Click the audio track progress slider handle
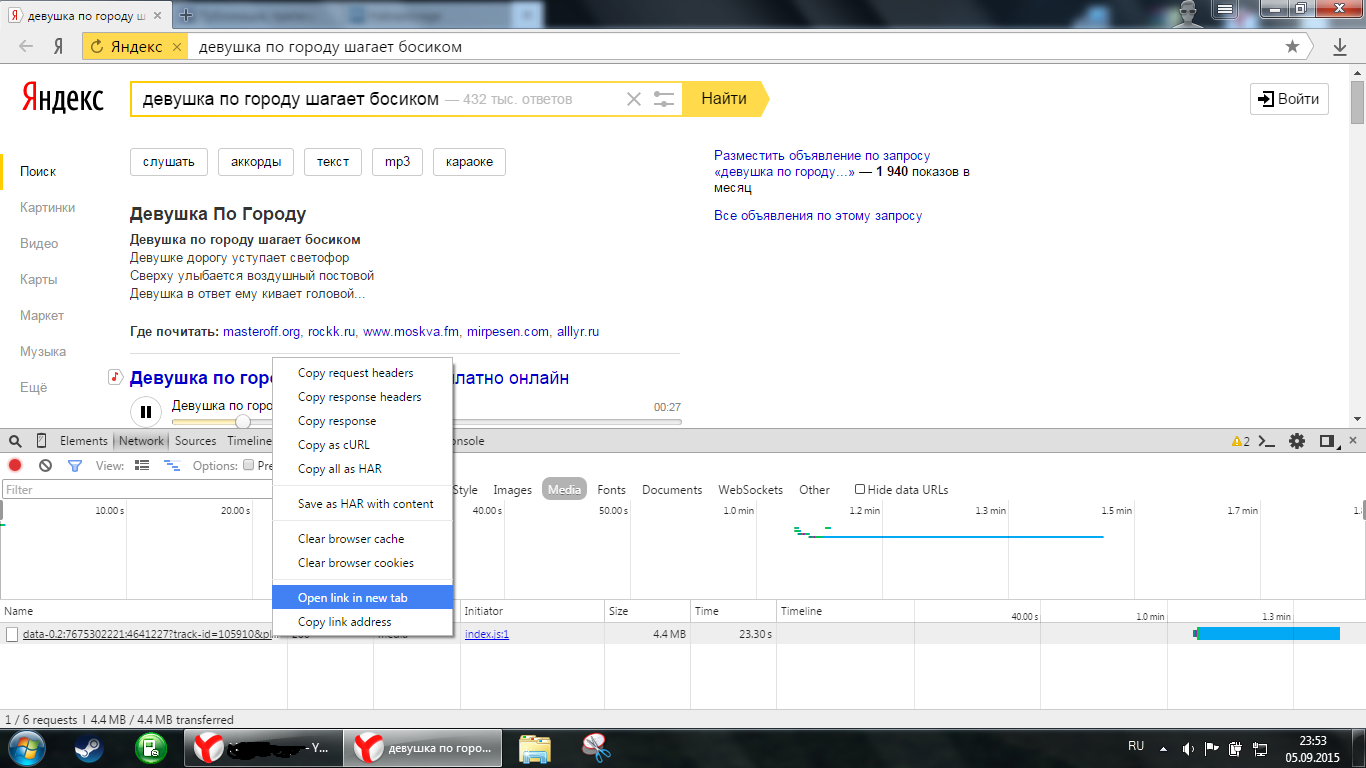This screenshot has height=768, width=1366. pyautogui.click(x=243, y=422)
